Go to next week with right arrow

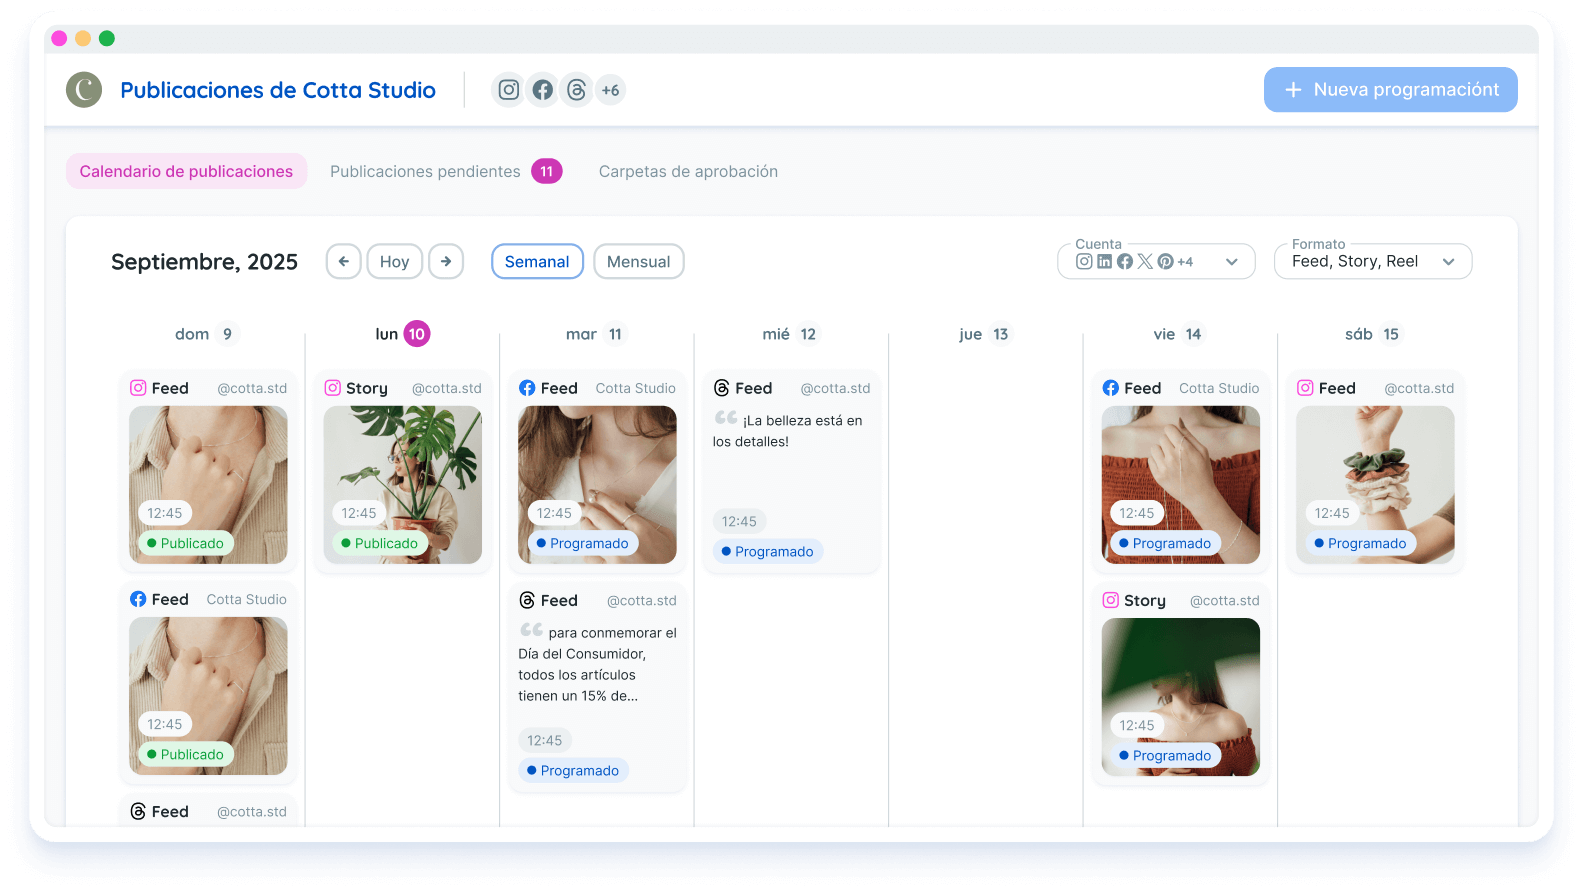[446, 262]
